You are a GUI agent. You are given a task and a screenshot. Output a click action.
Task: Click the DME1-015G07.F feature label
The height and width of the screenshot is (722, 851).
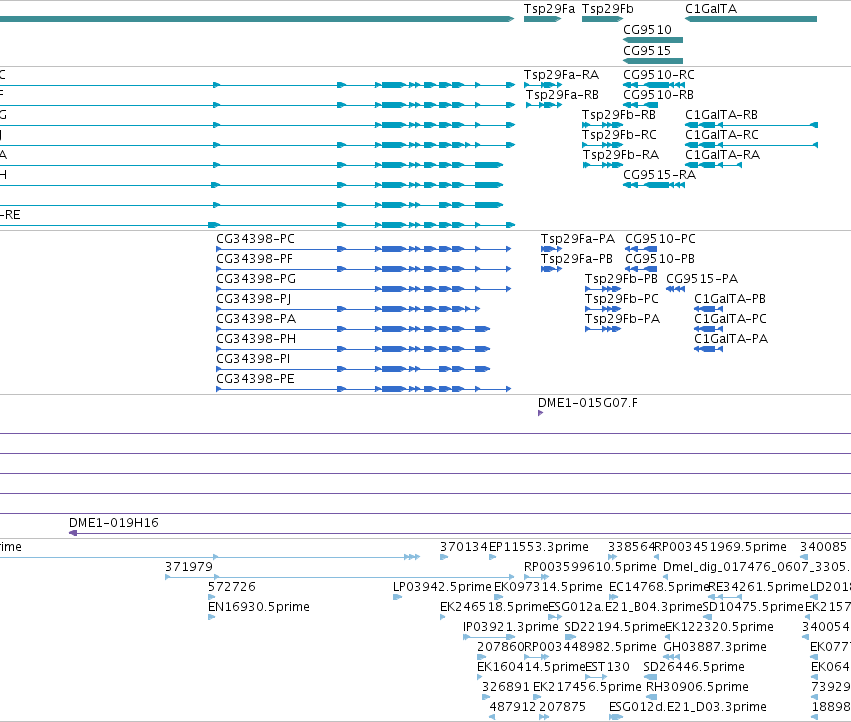[x=588, y=403]
